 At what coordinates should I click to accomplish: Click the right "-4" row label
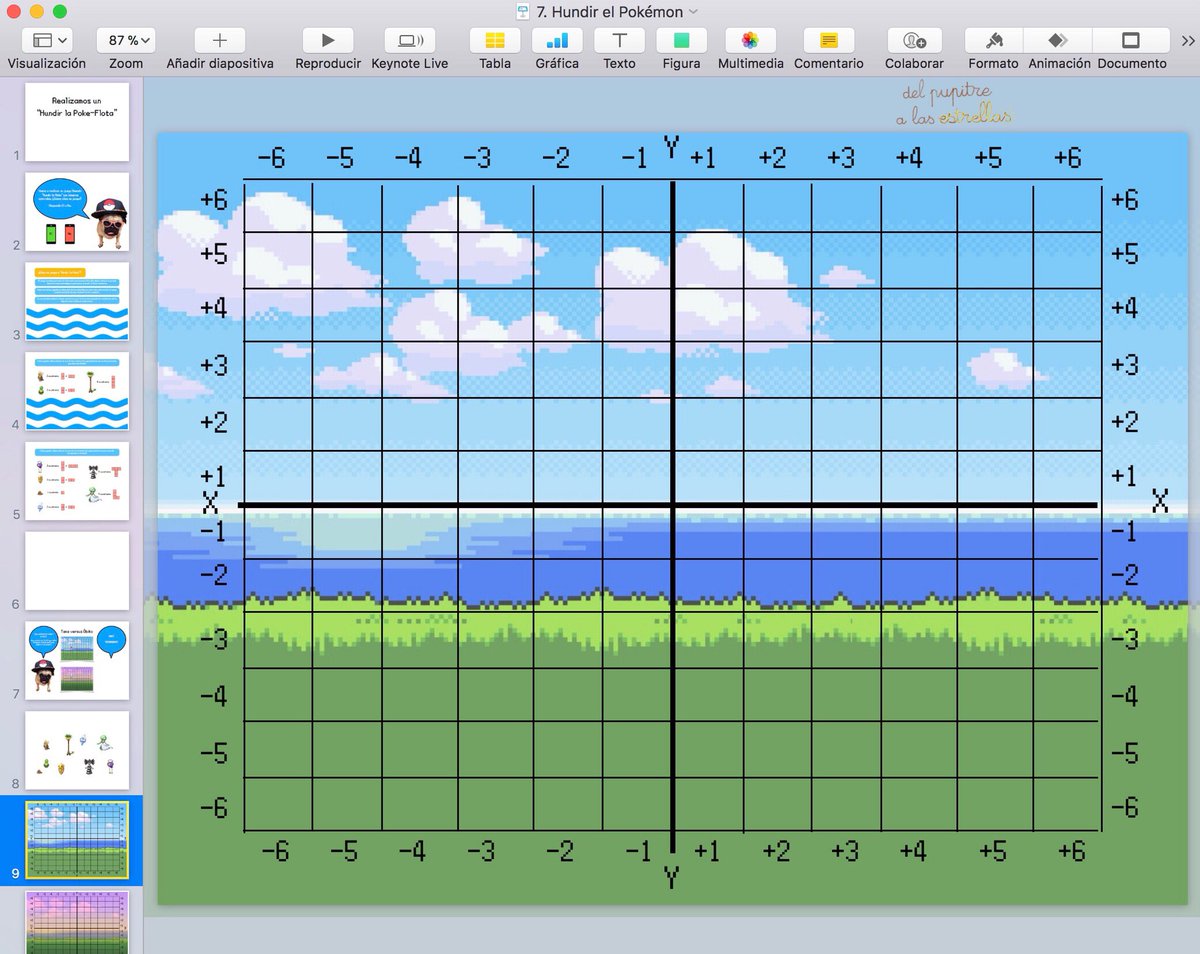click(x=1124, y=696)
